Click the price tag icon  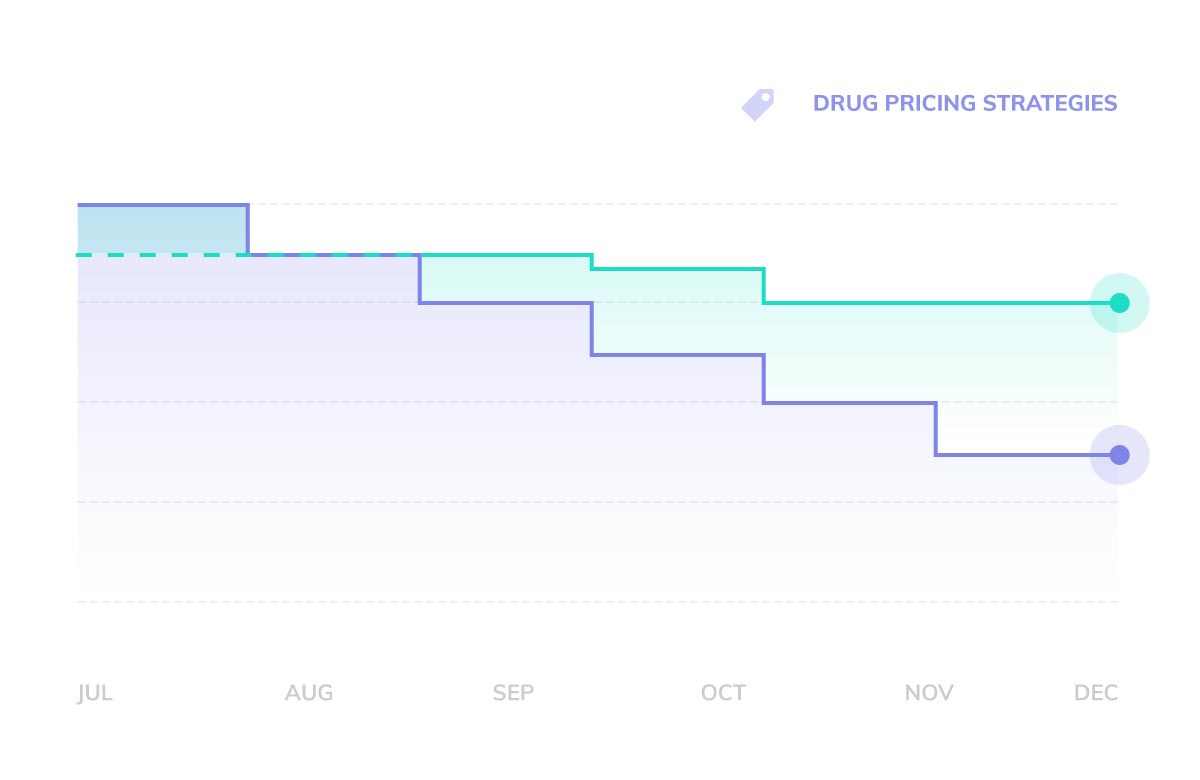click(x=758, y=104)
